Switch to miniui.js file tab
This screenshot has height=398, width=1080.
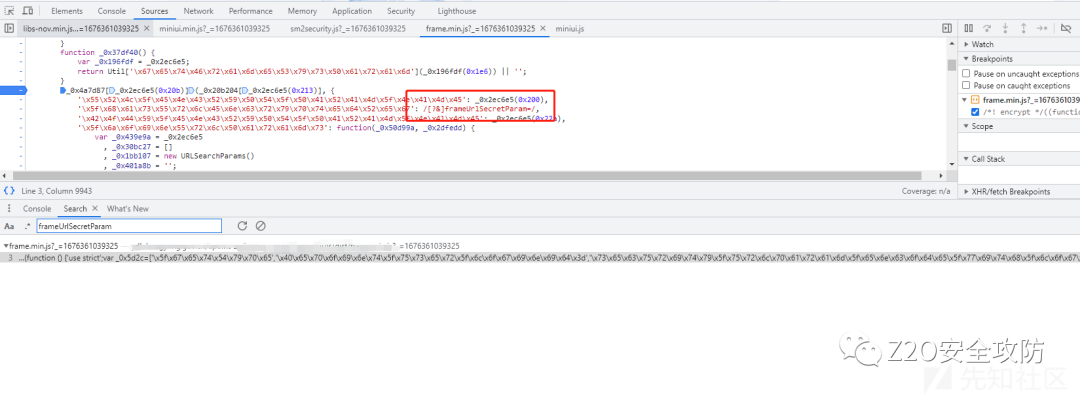coord(570,29)
